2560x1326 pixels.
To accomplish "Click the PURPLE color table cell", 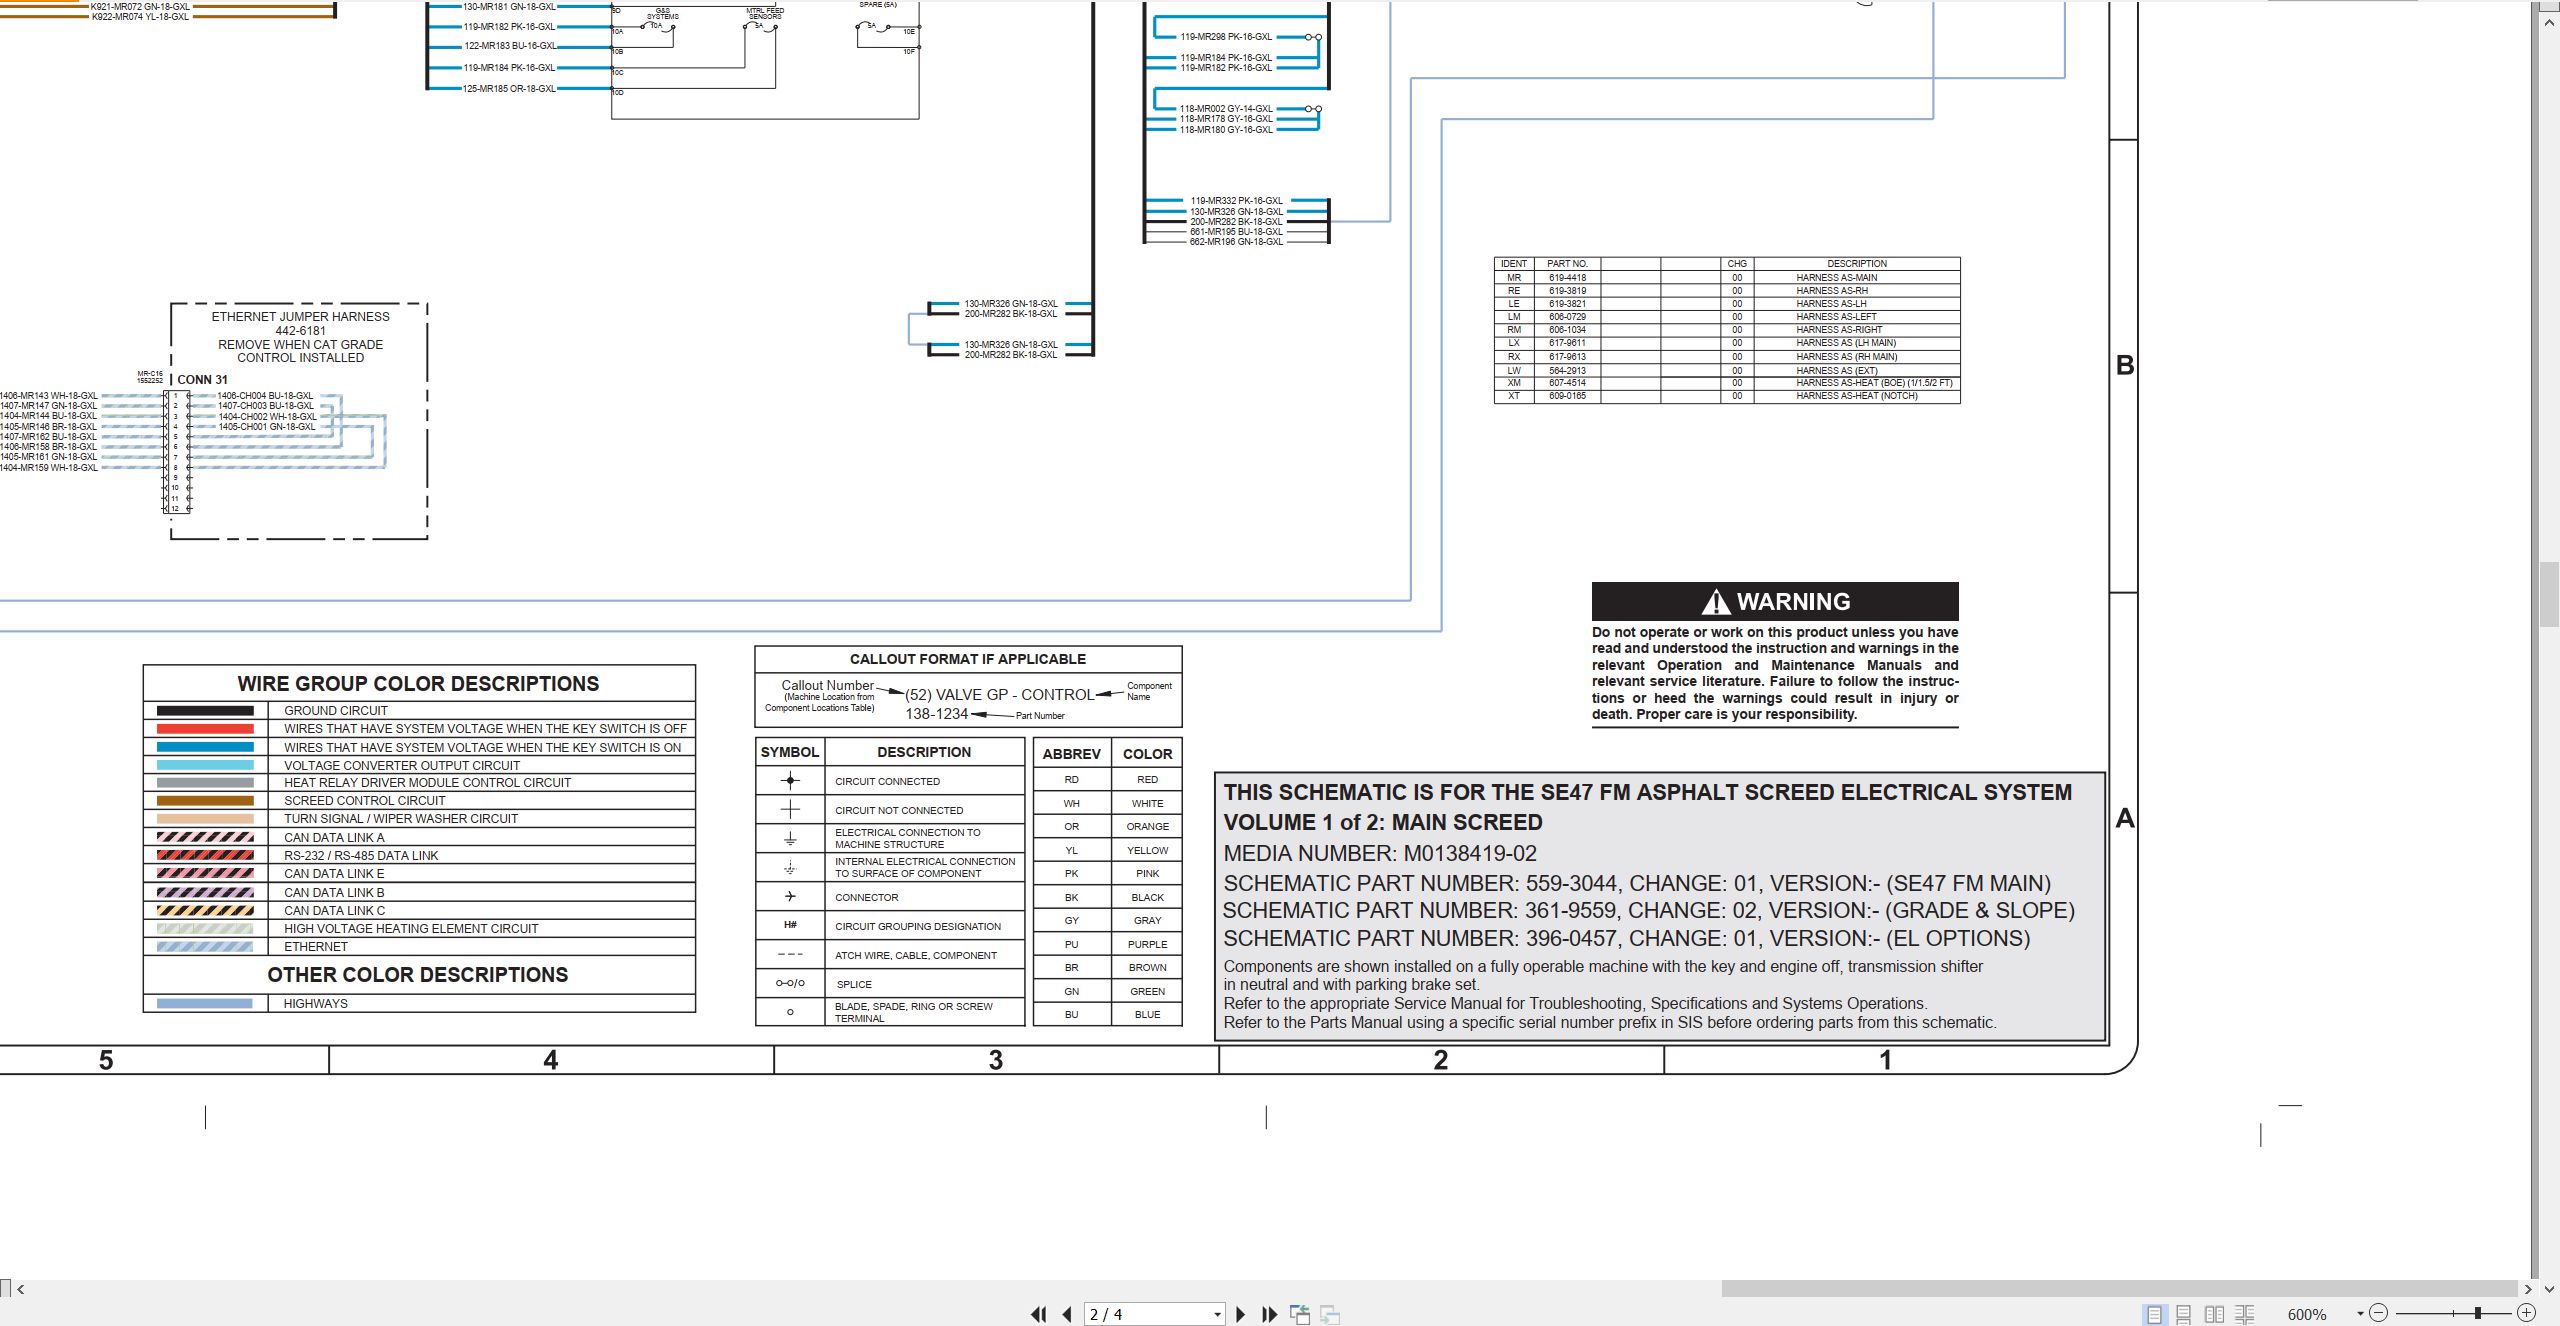I will [1147, 944].
